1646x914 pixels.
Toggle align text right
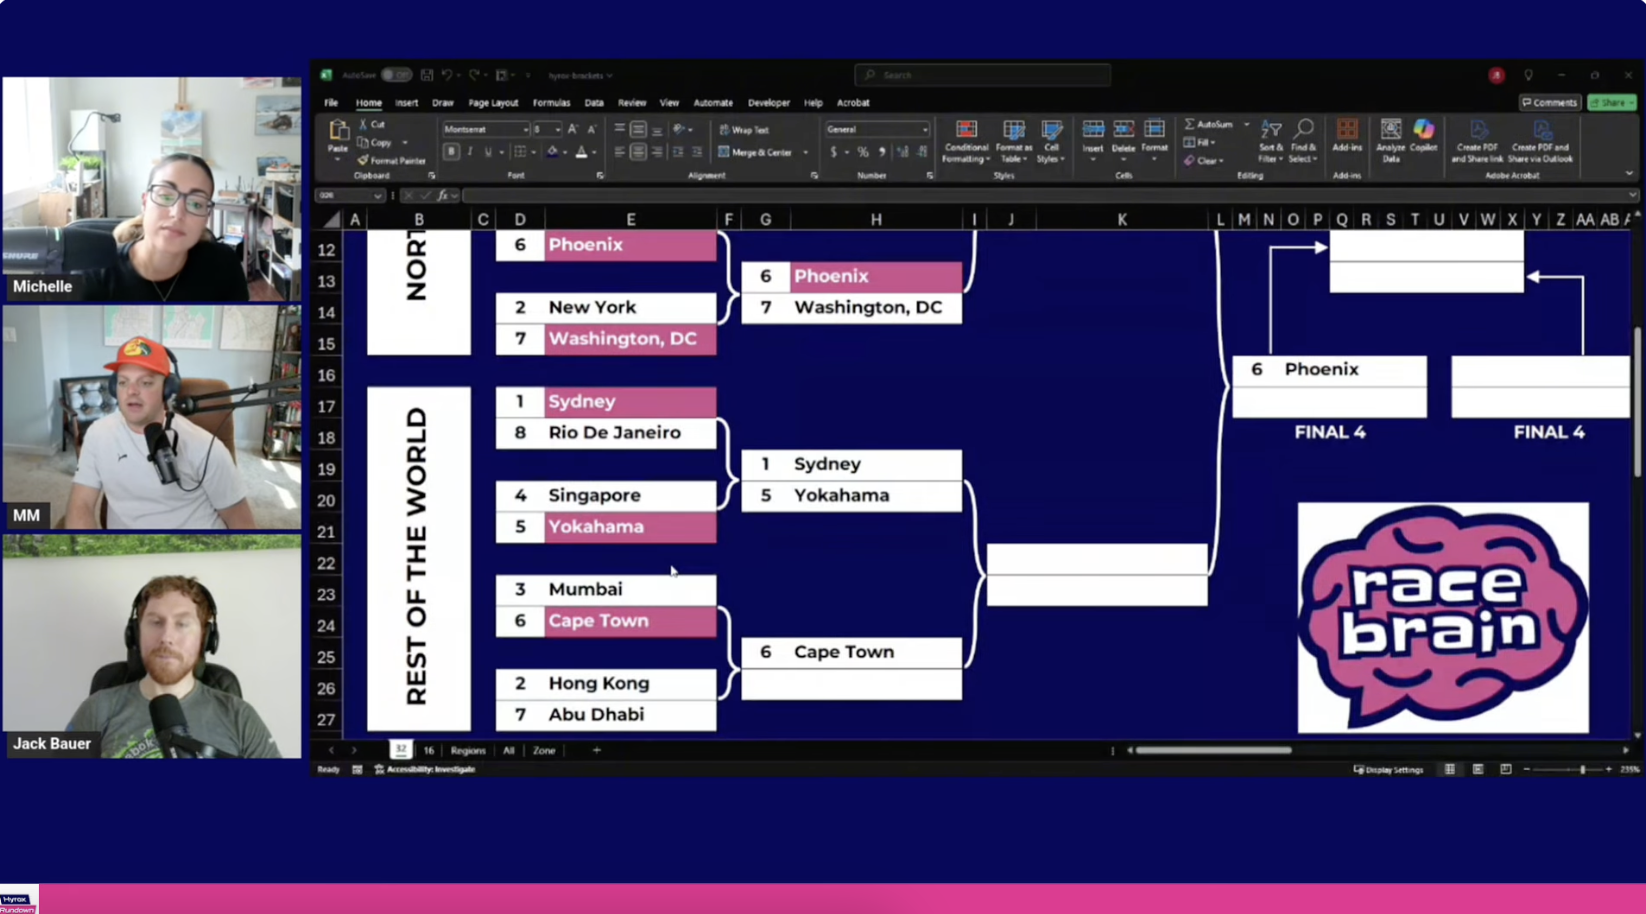click(x=656, y=152)
